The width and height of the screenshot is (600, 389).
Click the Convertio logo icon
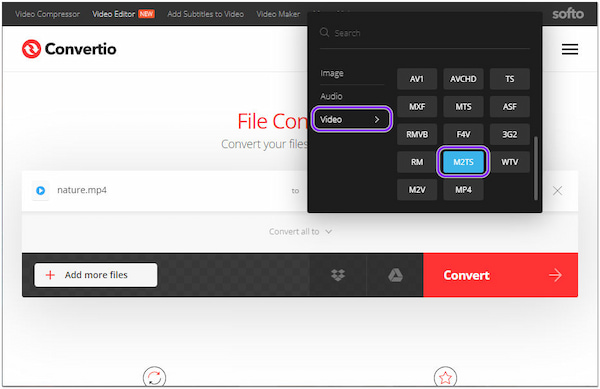31,49
